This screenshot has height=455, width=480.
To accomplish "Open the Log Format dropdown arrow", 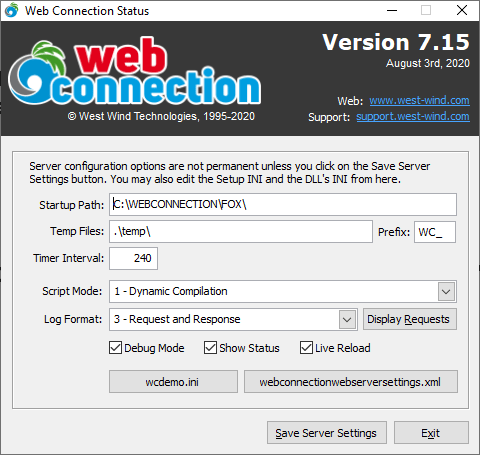I will click(347, 320).
